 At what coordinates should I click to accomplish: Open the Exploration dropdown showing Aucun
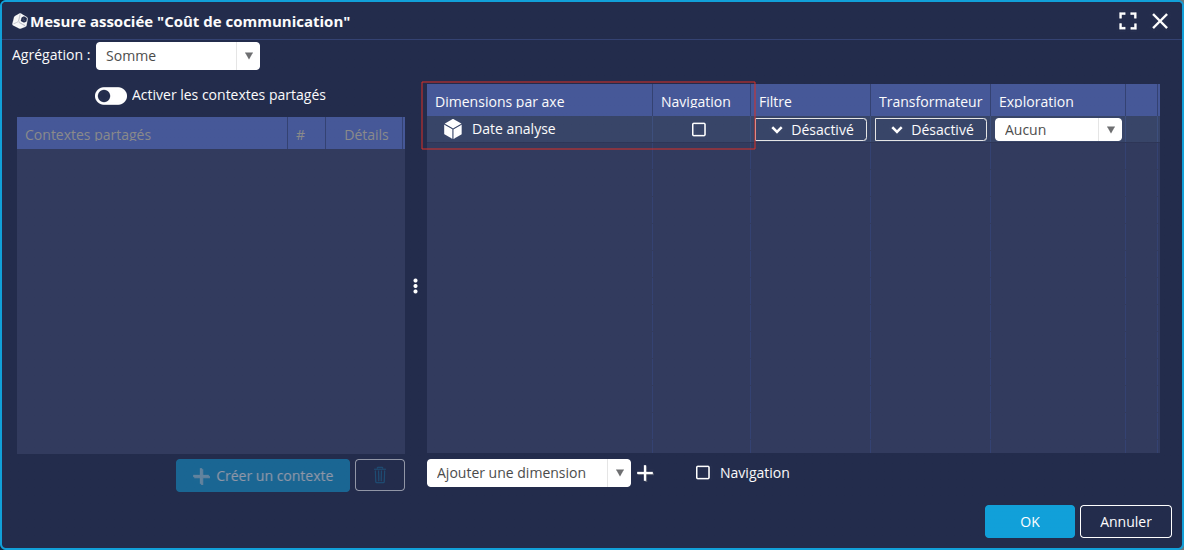[x=1057, y=130]
